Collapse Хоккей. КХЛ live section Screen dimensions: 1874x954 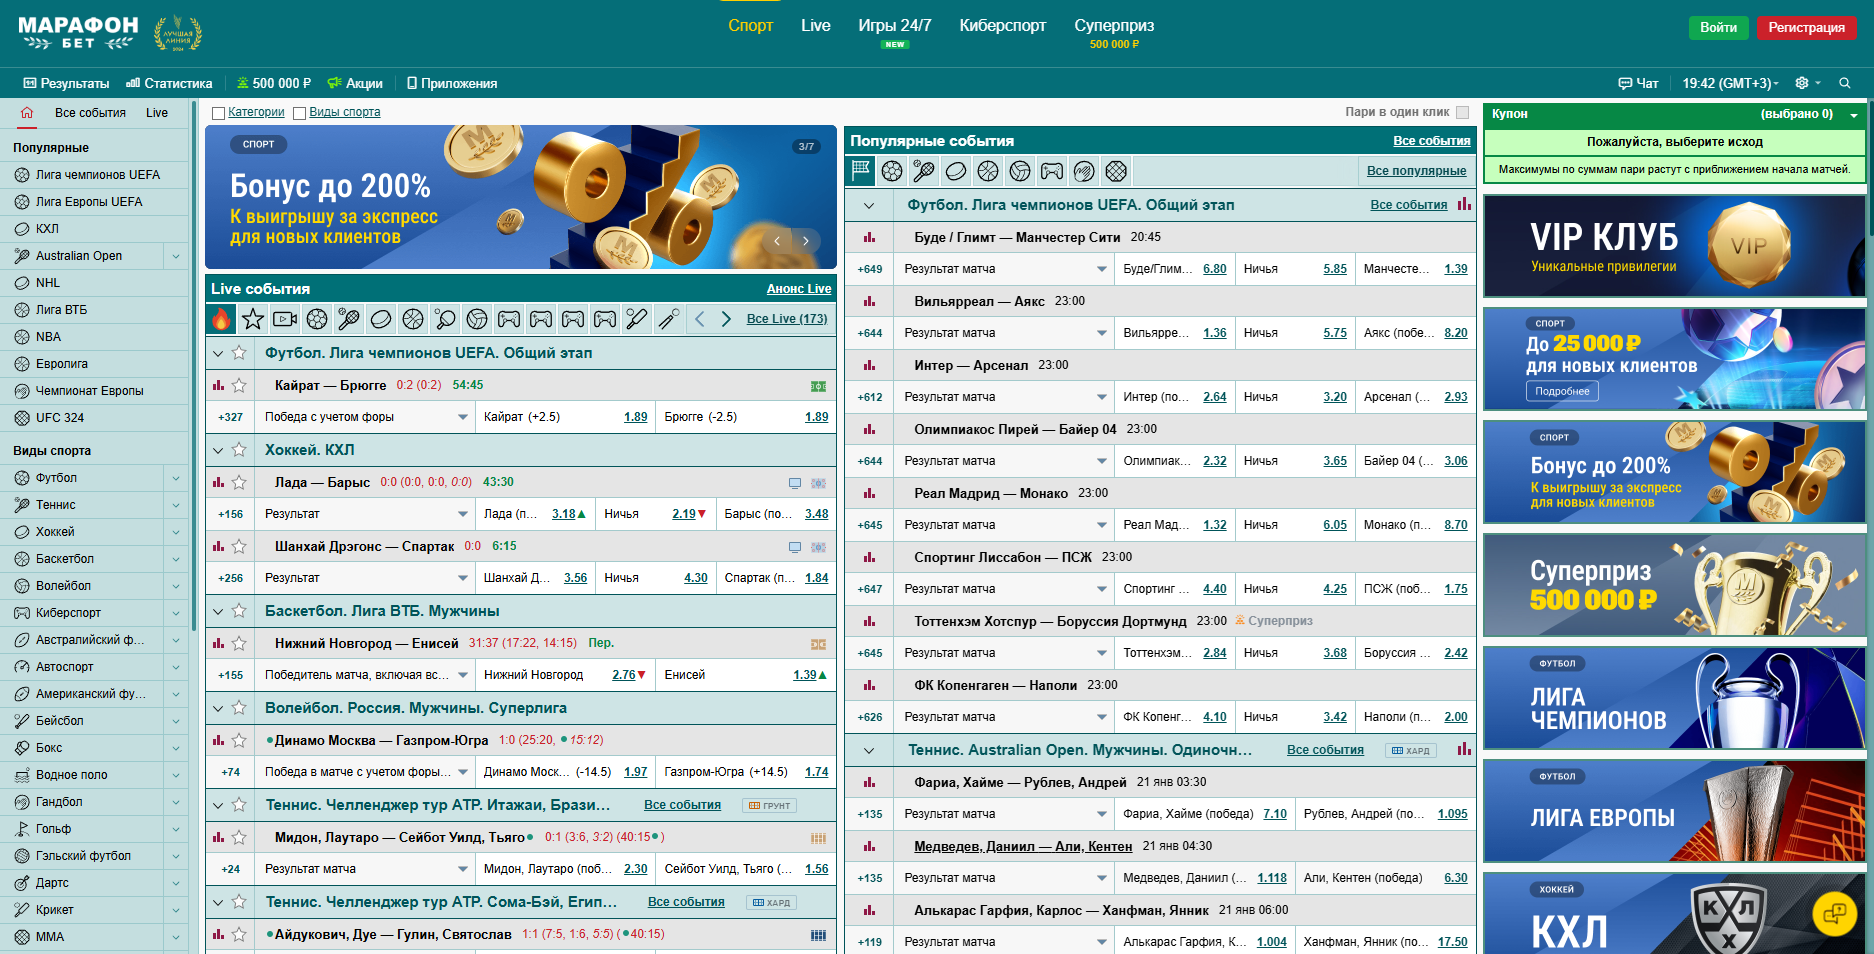(218, 450)
